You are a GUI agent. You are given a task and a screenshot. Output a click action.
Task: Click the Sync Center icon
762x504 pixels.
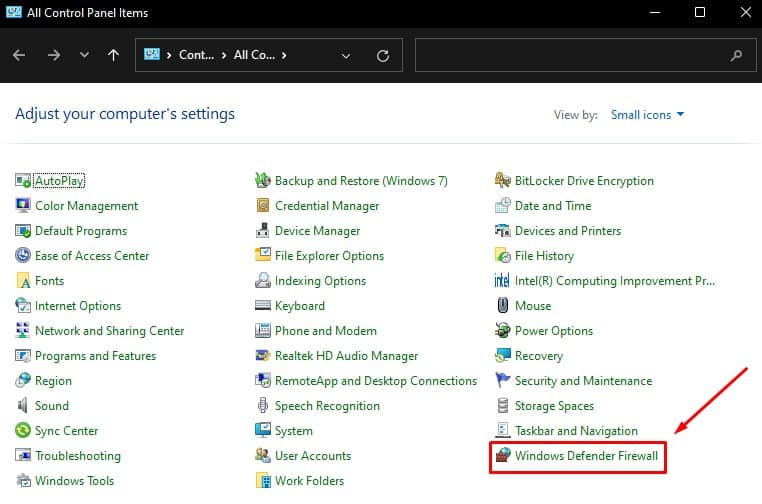[x=23, y=431]
